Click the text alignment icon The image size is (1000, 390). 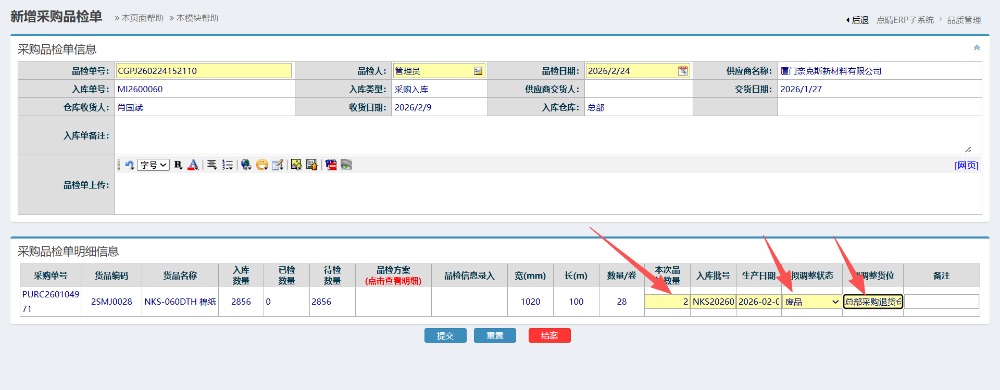point(212,165)
